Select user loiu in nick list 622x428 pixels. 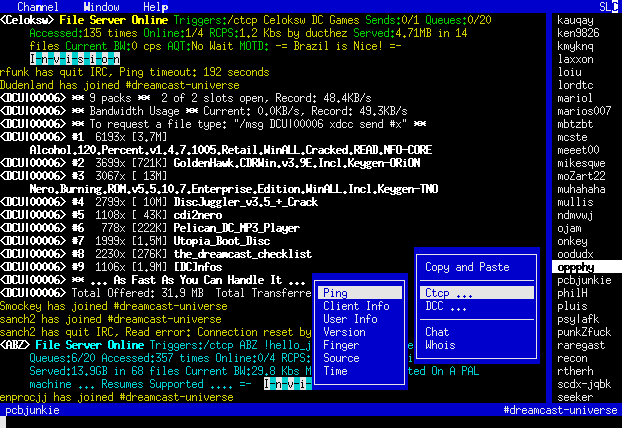569,72
